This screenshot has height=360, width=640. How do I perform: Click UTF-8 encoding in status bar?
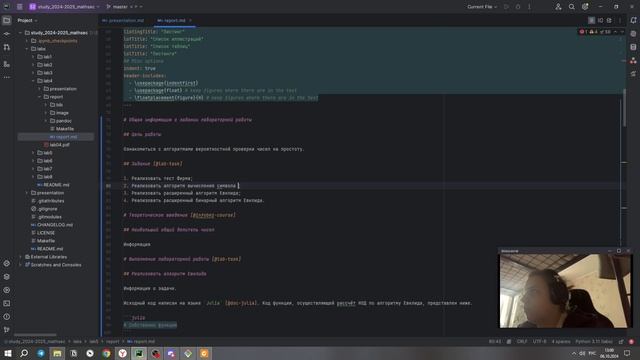click(539, 341)
